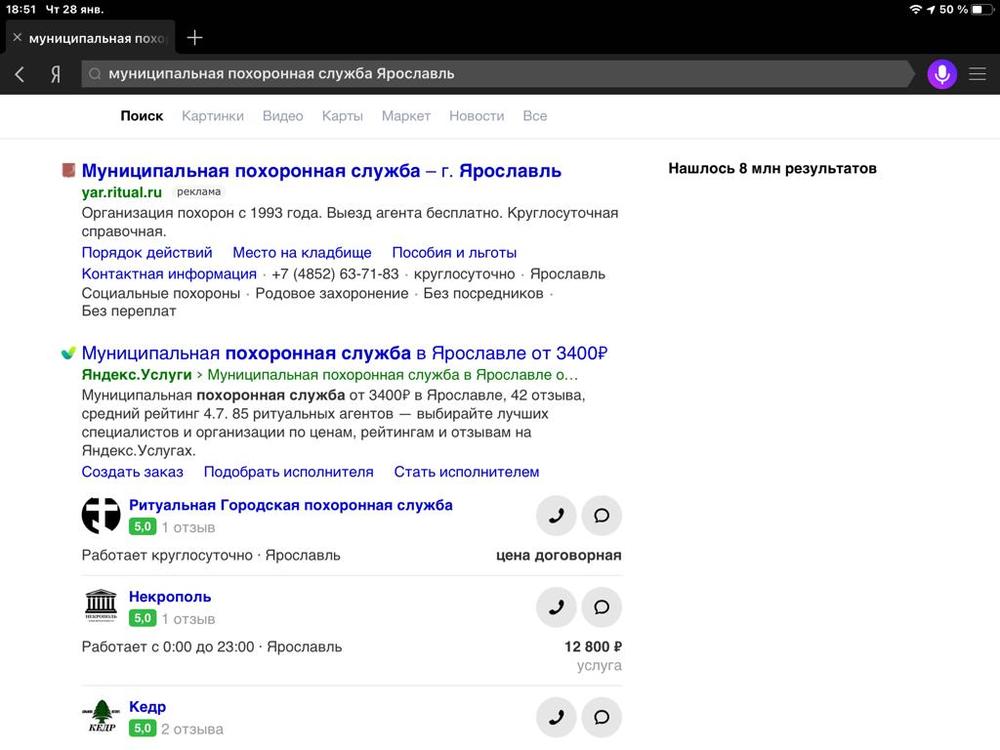The image size is (1000, 750).
Task: Open ad result 'Муниципальная похоронная служба – г. Ярославль'
Action: coord(321,171)
